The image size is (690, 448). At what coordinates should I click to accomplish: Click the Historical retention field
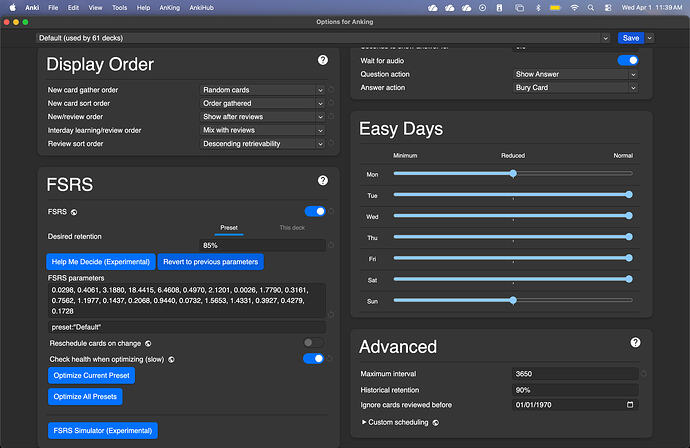pos(575,390)
